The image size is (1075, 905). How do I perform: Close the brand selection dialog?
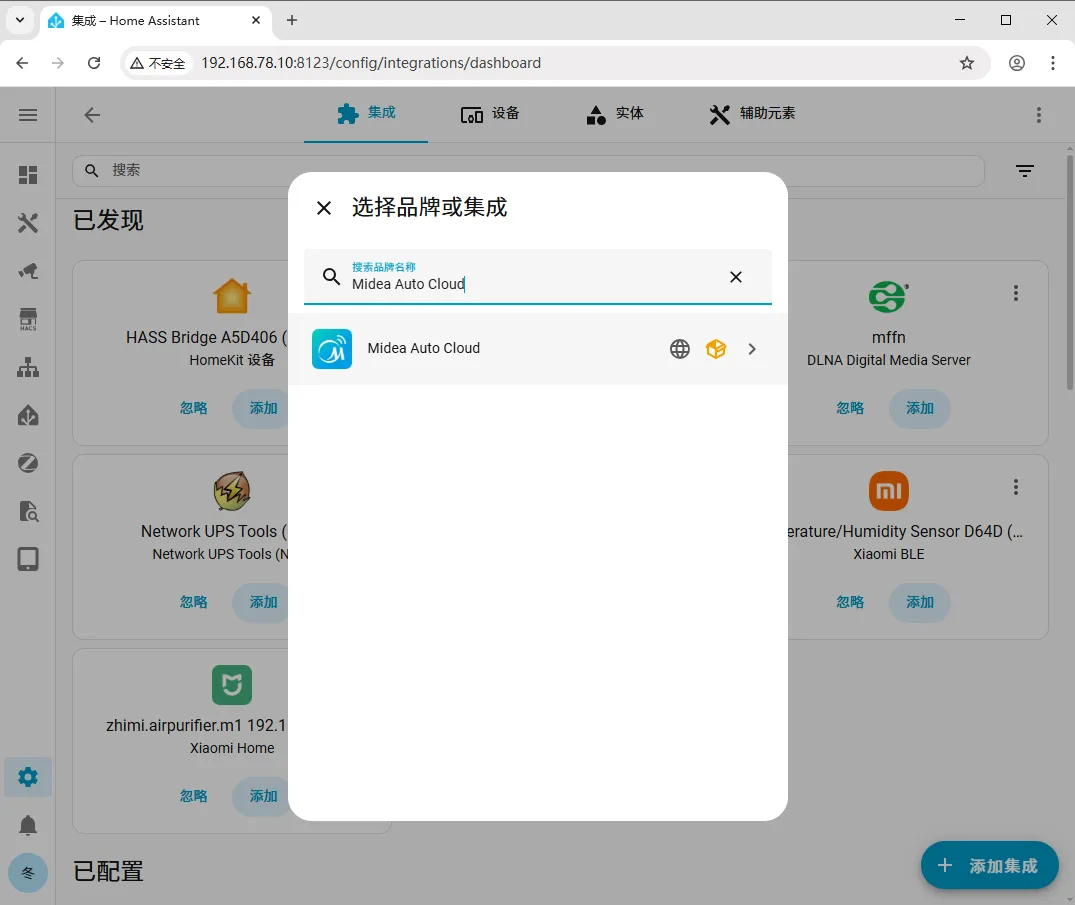(324, 208)
